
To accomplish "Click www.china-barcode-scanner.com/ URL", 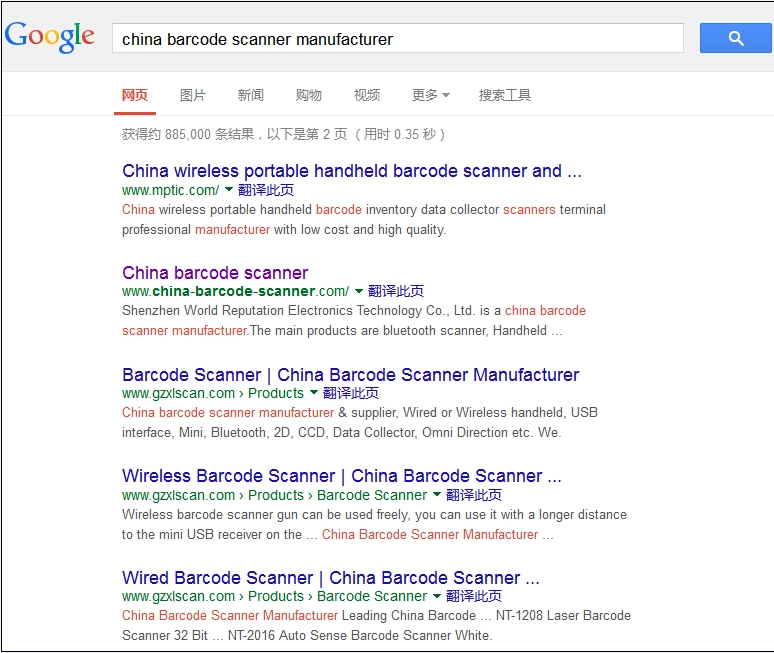I will [x=235, y=291].
